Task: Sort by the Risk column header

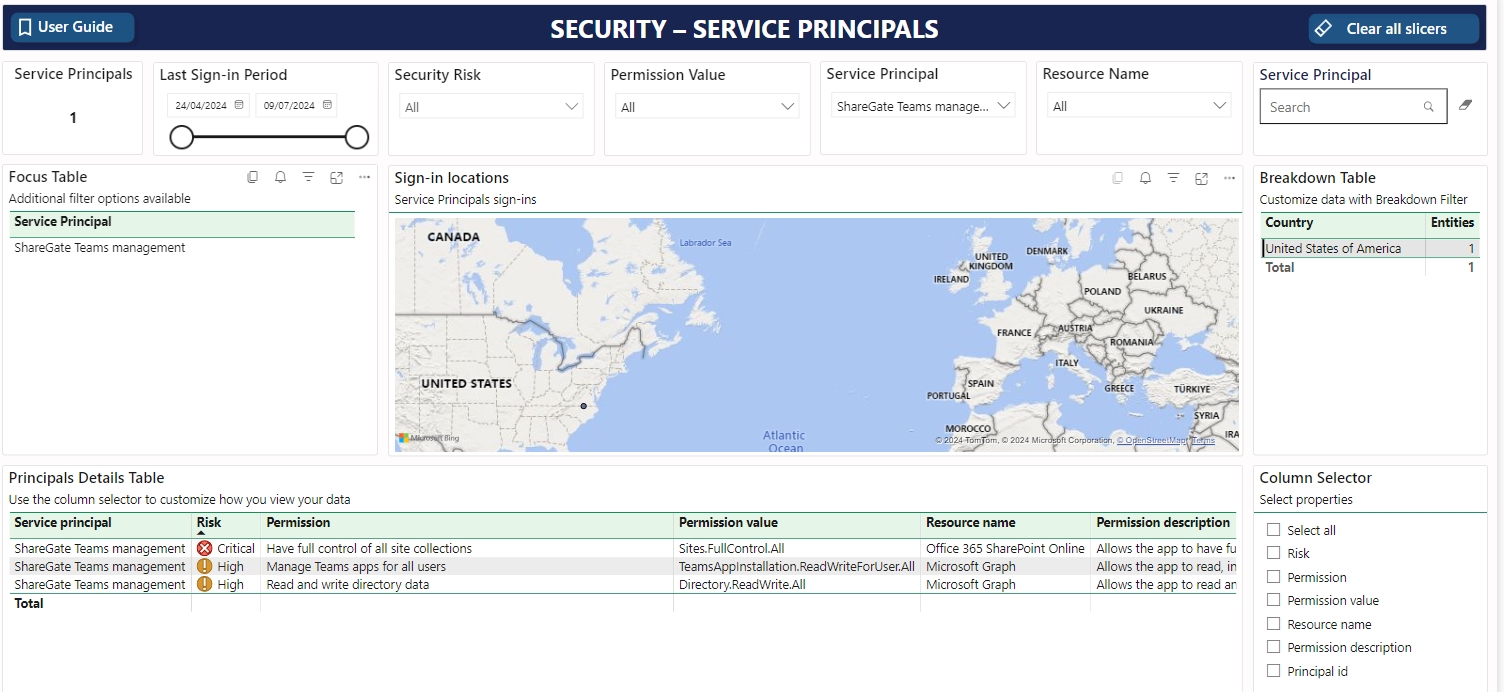Action: click(x=209, y=522)
